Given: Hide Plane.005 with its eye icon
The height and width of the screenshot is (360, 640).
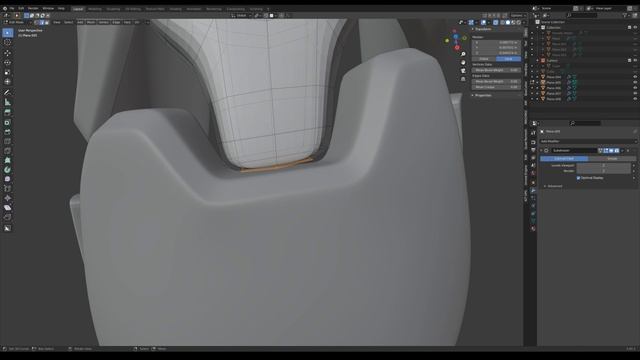Looking at the screenshot, I should tap(635, 82).
